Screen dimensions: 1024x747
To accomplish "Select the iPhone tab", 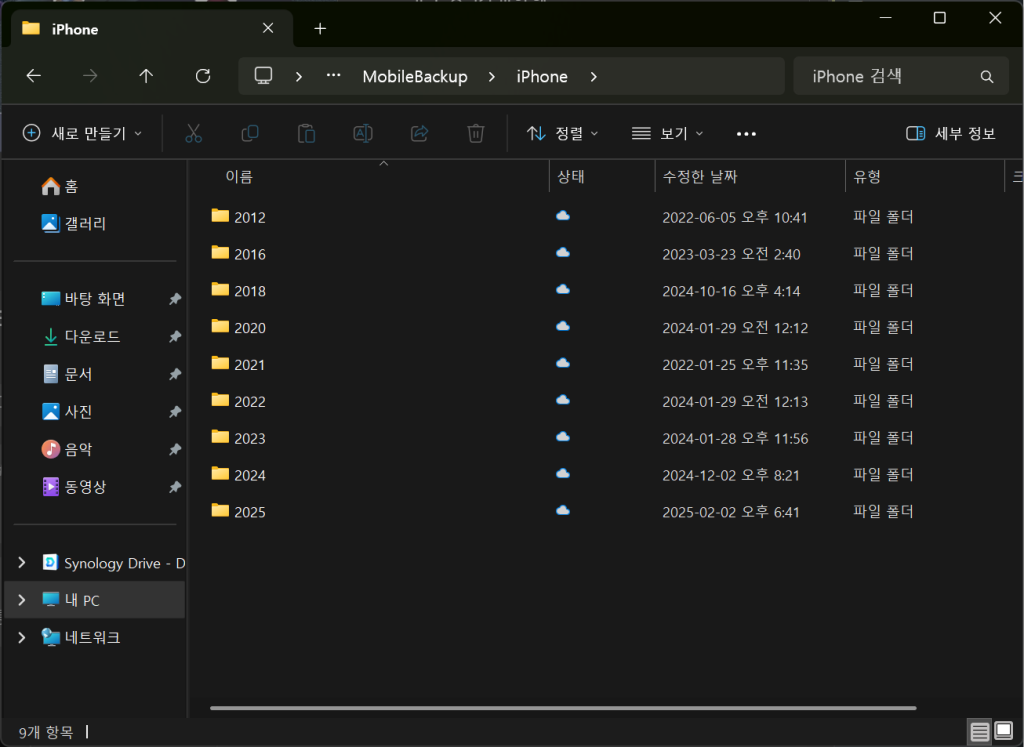I will (152, 28).
